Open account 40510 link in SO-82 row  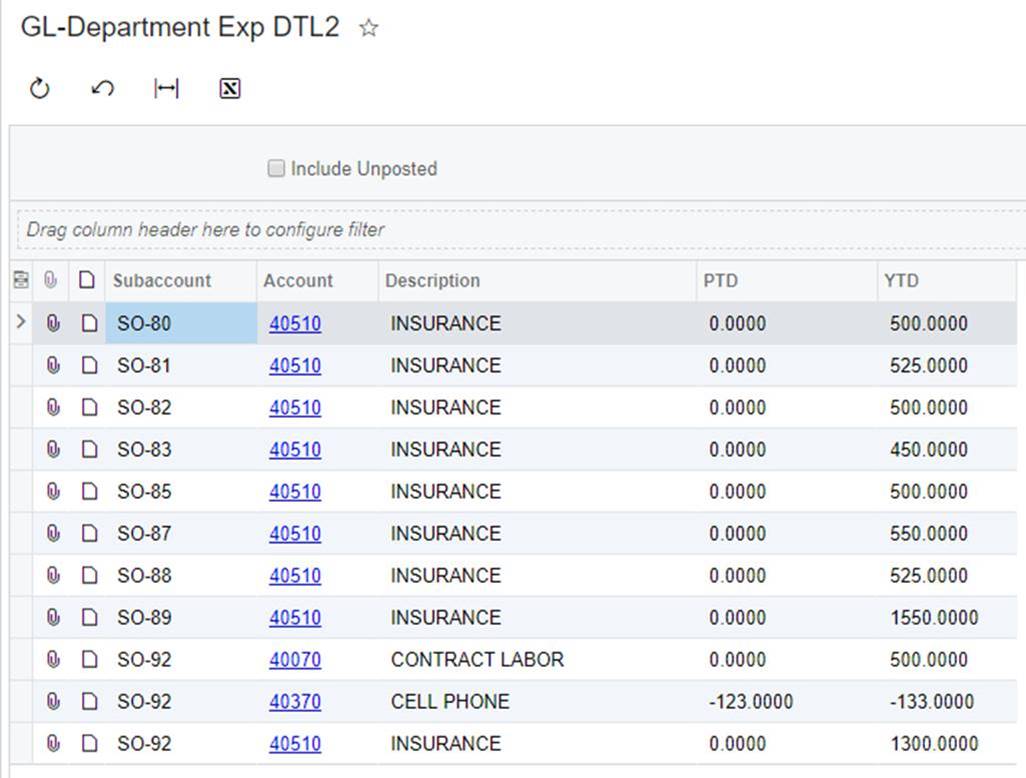click(x=295, y=407)
